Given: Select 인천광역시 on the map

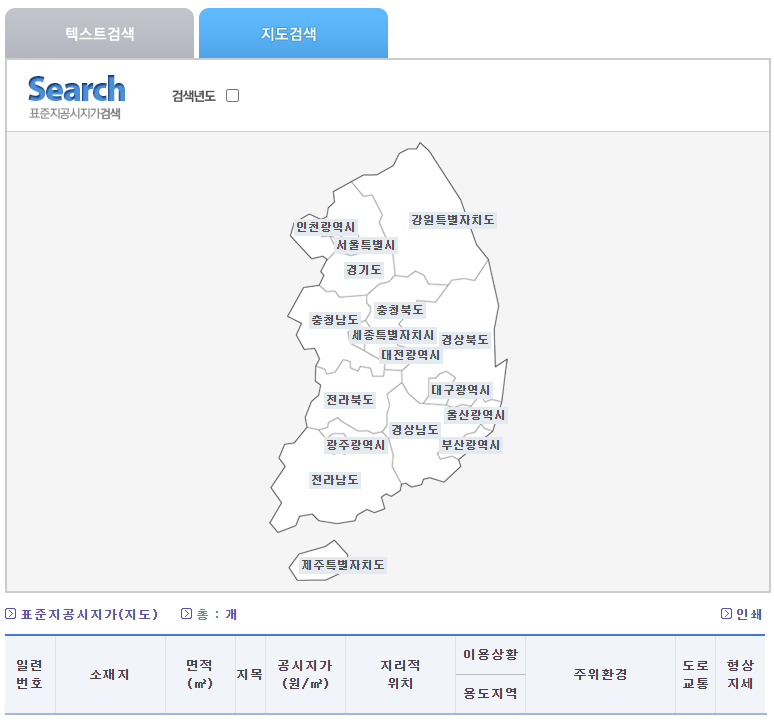Looking at the screenshot, I should click(325, 227).
